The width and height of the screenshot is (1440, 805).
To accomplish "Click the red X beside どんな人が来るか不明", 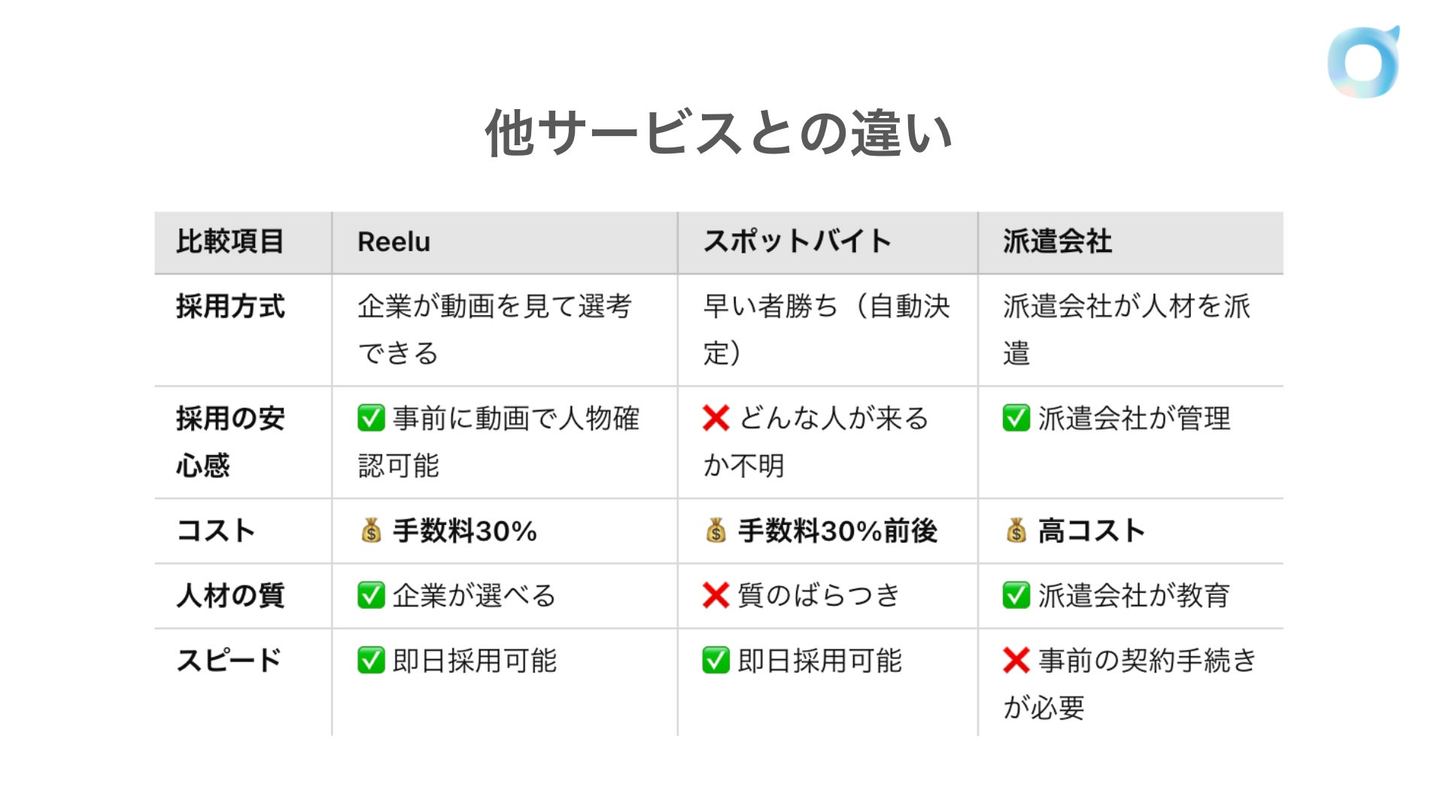I will pos(716,418).
